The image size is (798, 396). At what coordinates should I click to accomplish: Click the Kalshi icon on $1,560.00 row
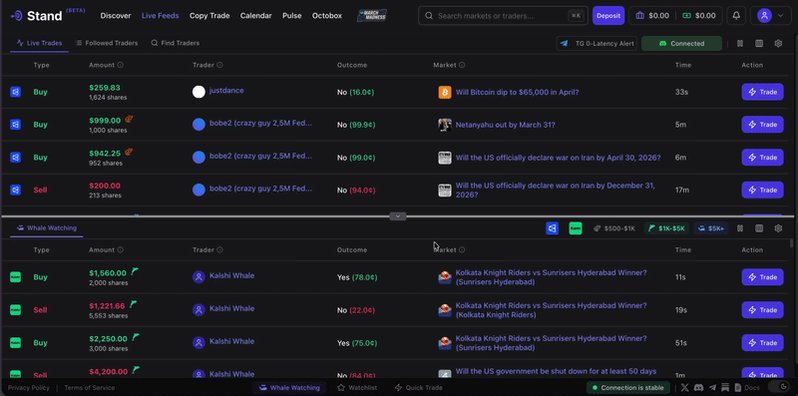coord(16,277)
